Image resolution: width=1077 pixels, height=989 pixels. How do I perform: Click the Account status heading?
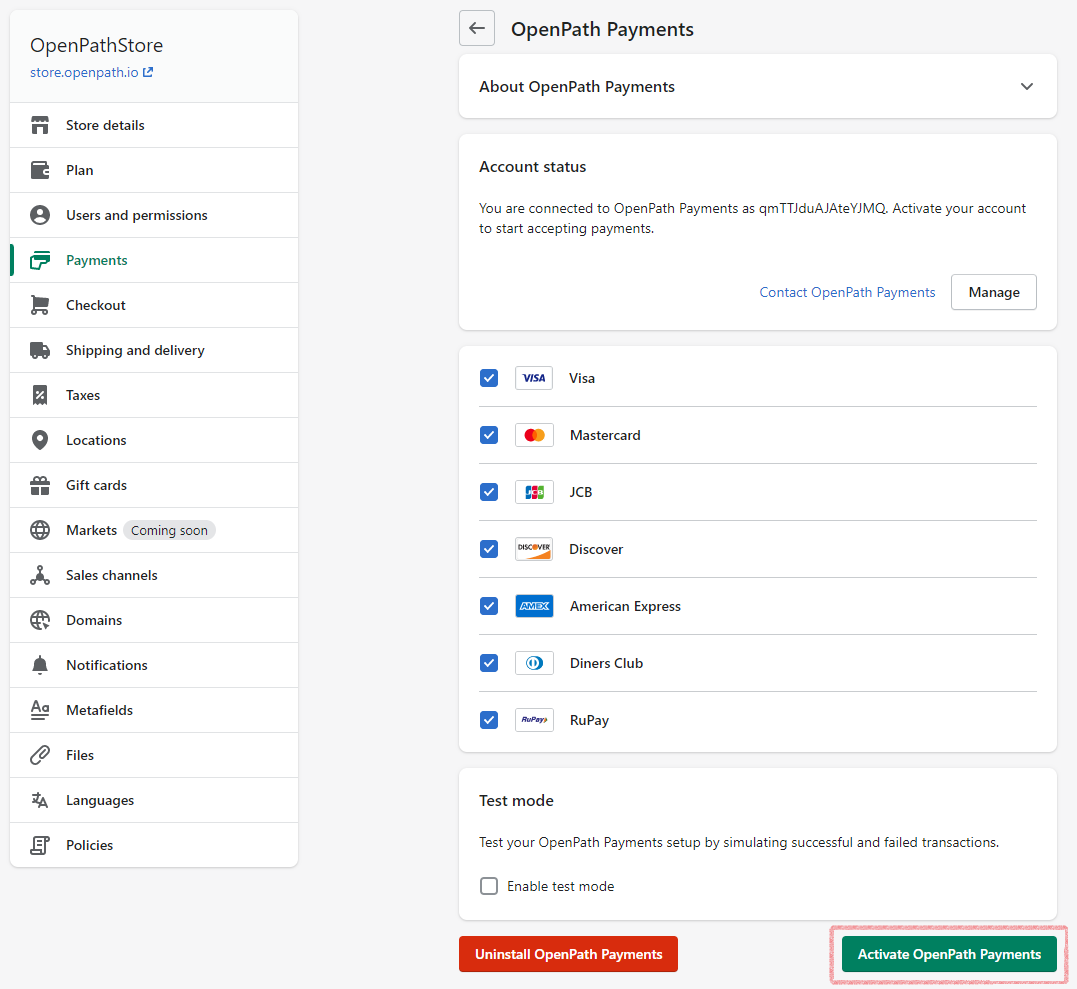pyautogui.click(x=532, y=167)
